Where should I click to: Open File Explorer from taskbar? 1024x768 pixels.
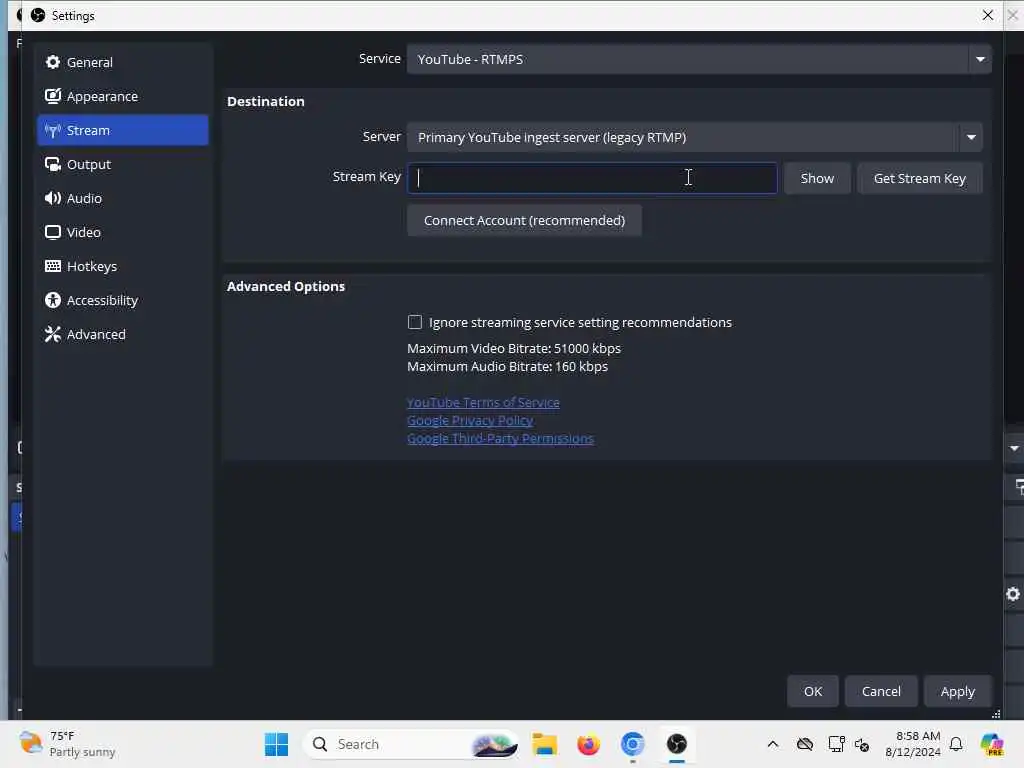point(544,744)
